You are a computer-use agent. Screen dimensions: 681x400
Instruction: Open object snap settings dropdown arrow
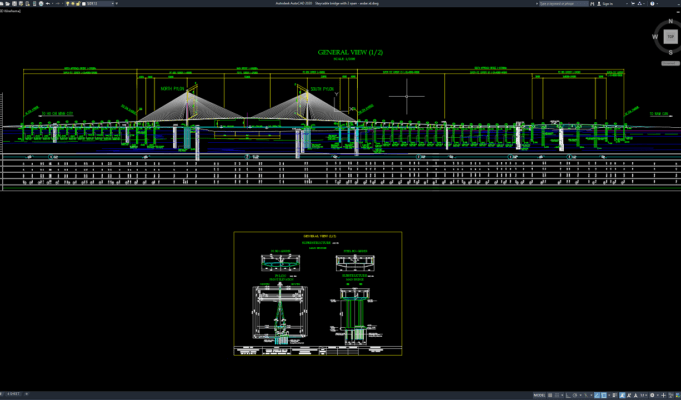click(x=609, y=395)
